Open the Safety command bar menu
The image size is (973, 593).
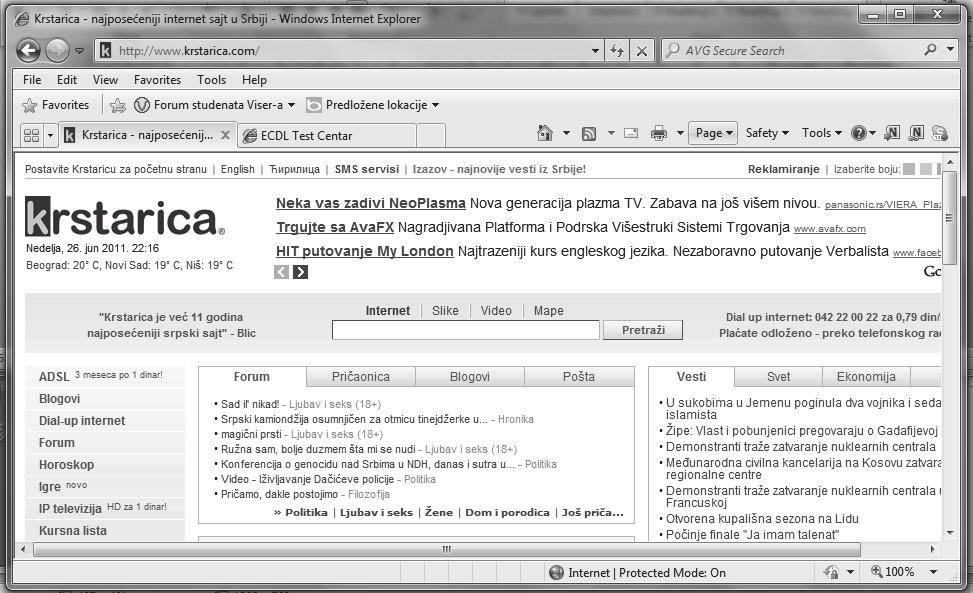click(x=767, y=133)
